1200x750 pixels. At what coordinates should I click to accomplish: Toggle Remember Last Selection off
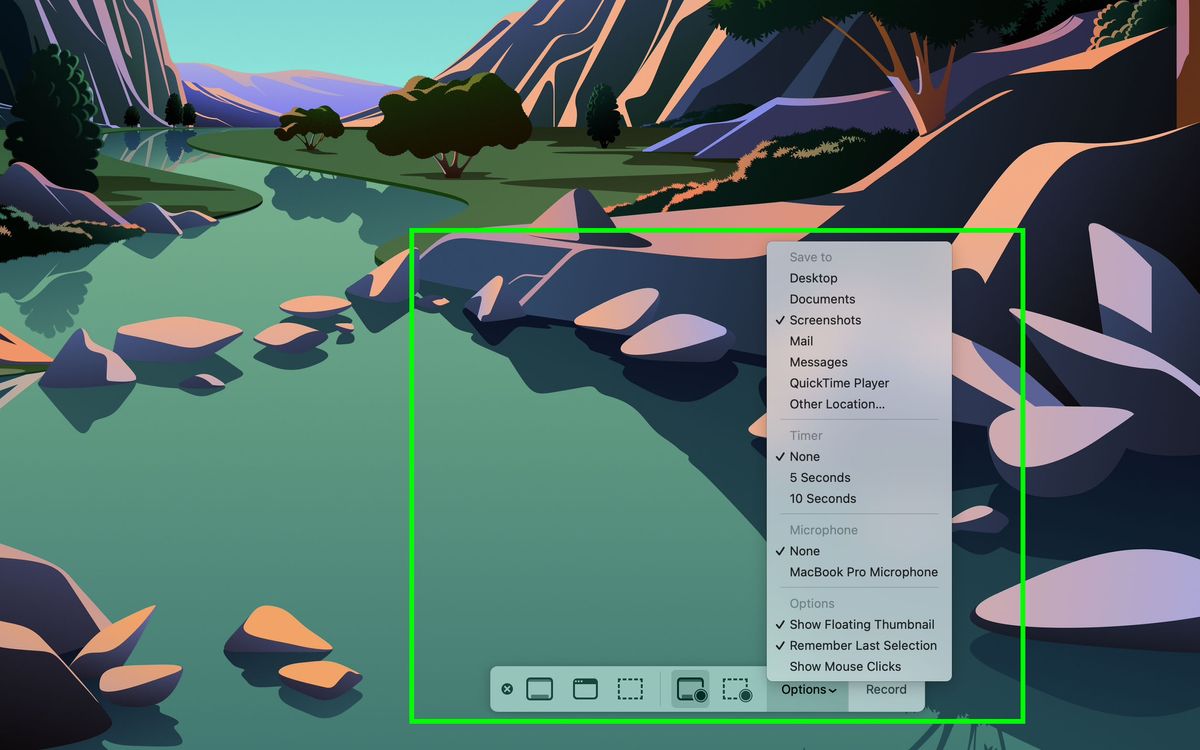point(862,645)
